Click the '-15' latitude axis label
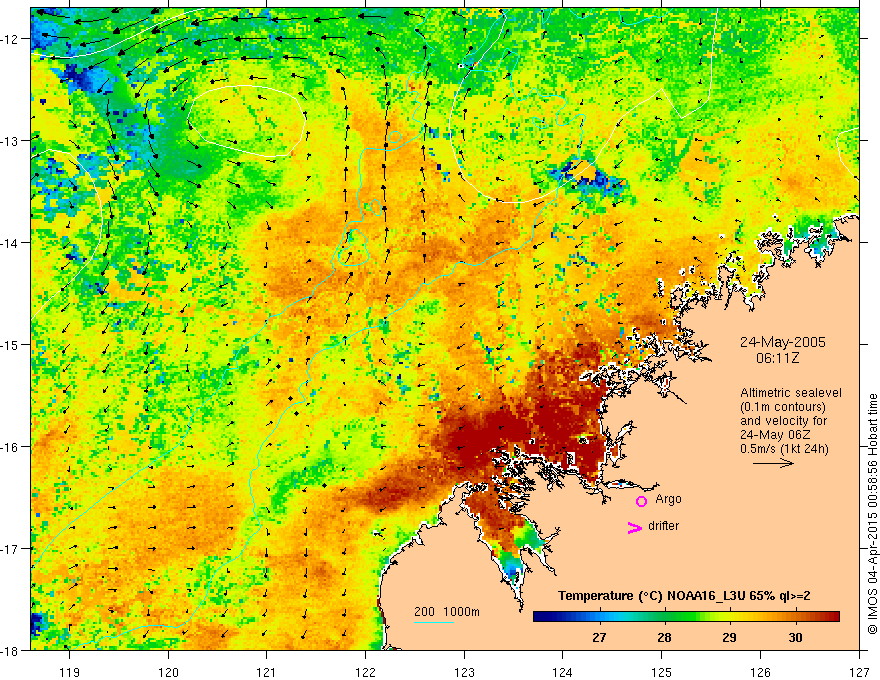 (x=10, y=344)
